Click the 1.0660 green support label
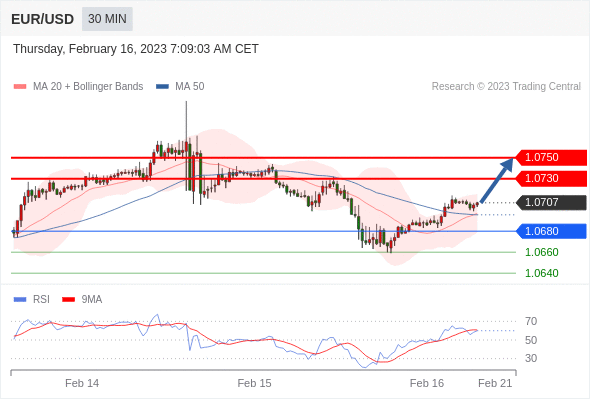Screen dimensions: 590x400 click(x=541, y=252)
